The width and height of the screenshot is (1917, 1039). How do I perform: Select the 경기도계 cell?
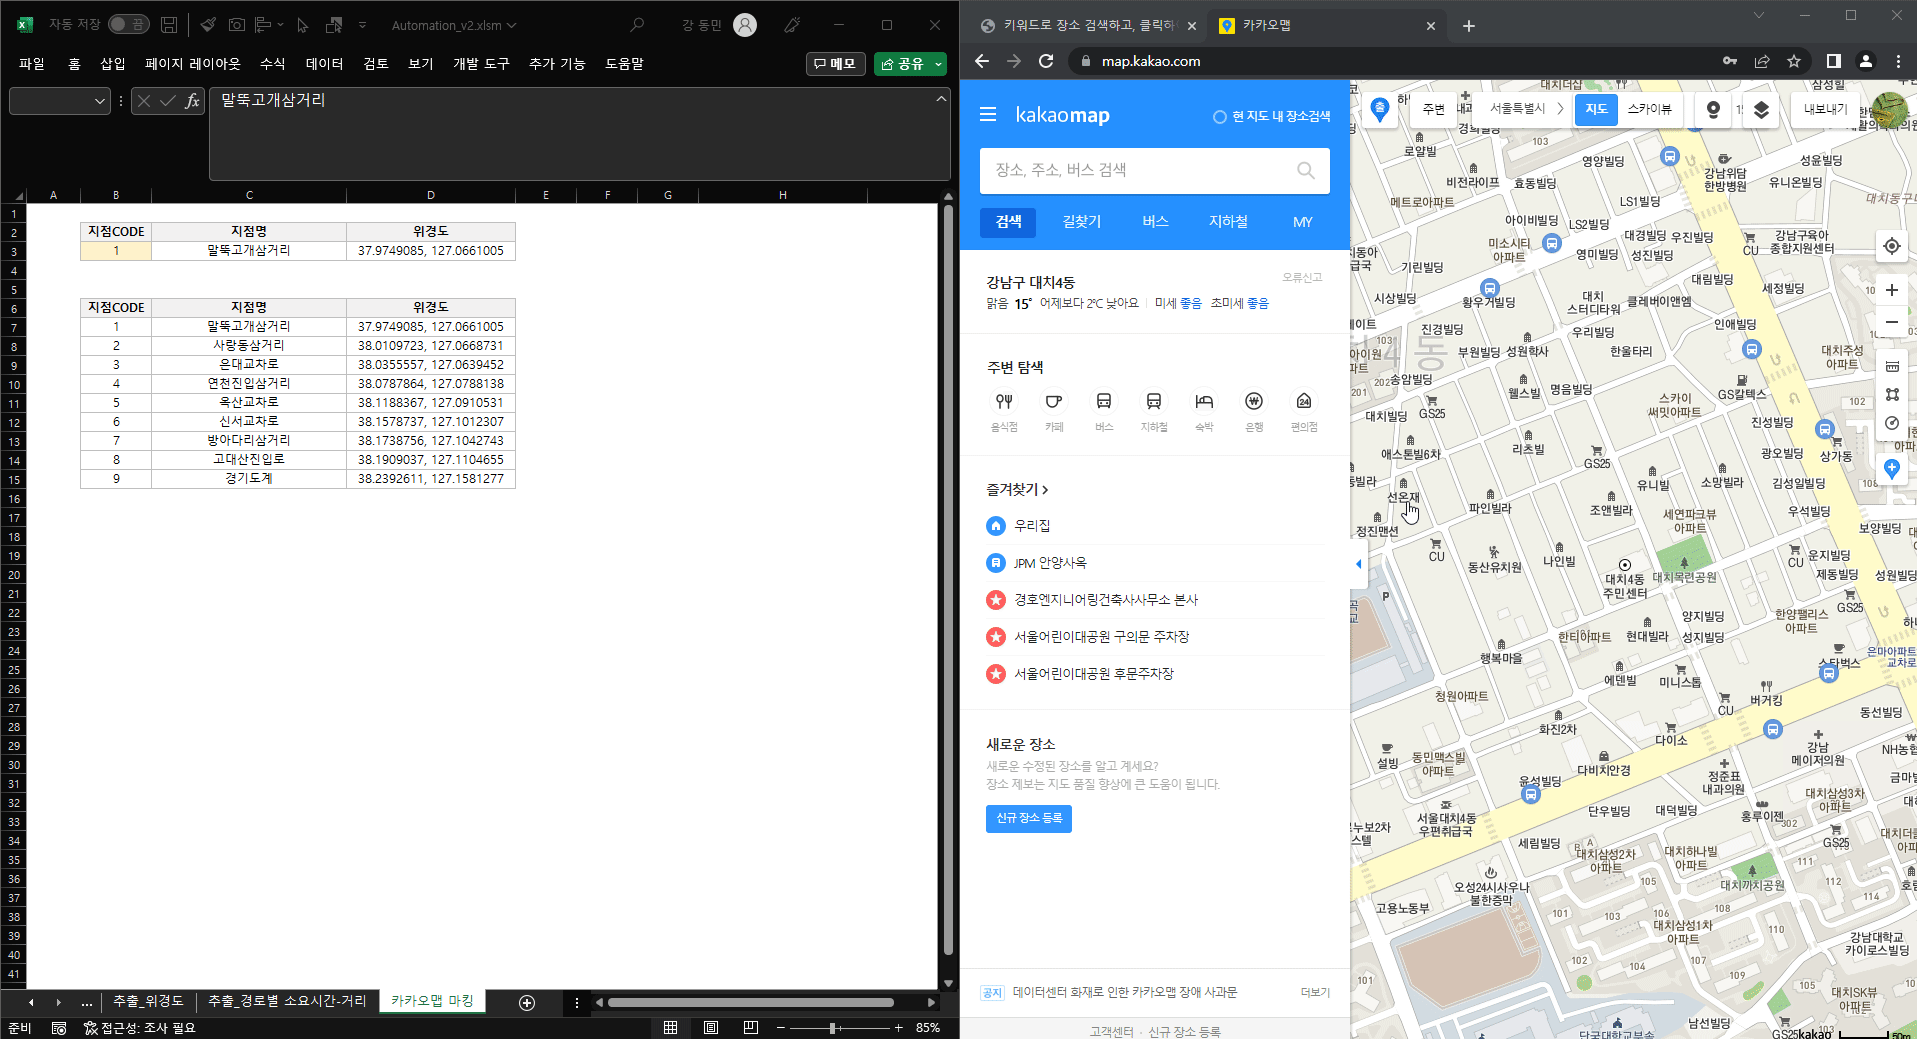(249, 478)
